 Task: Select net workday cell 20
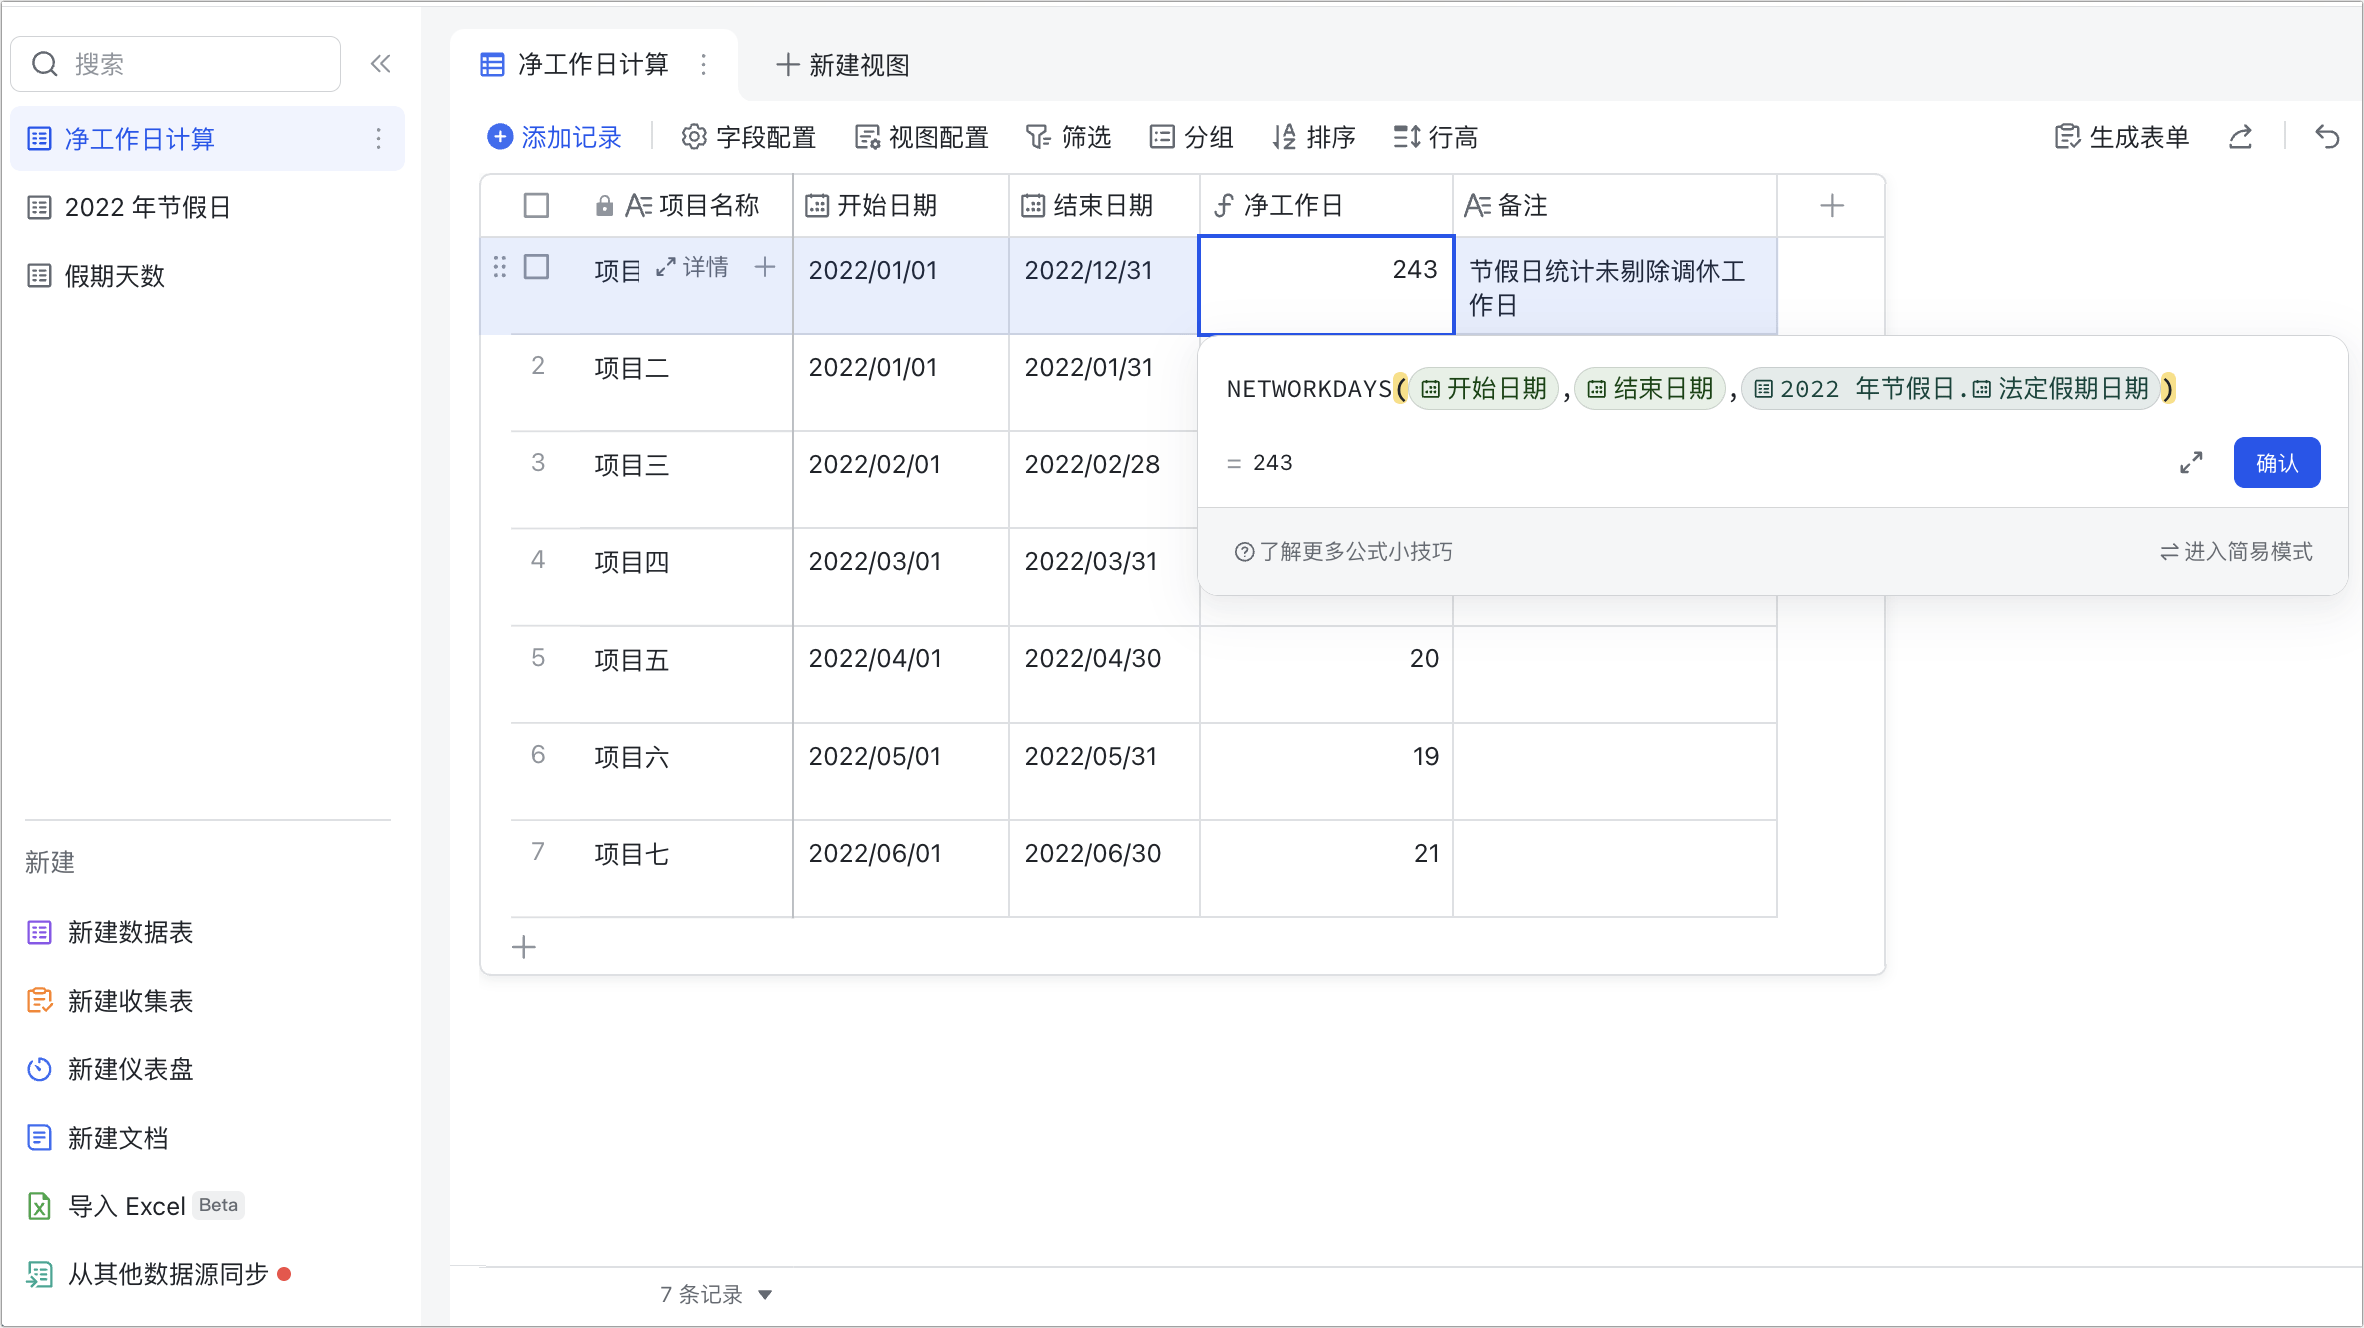[1326, 674]
